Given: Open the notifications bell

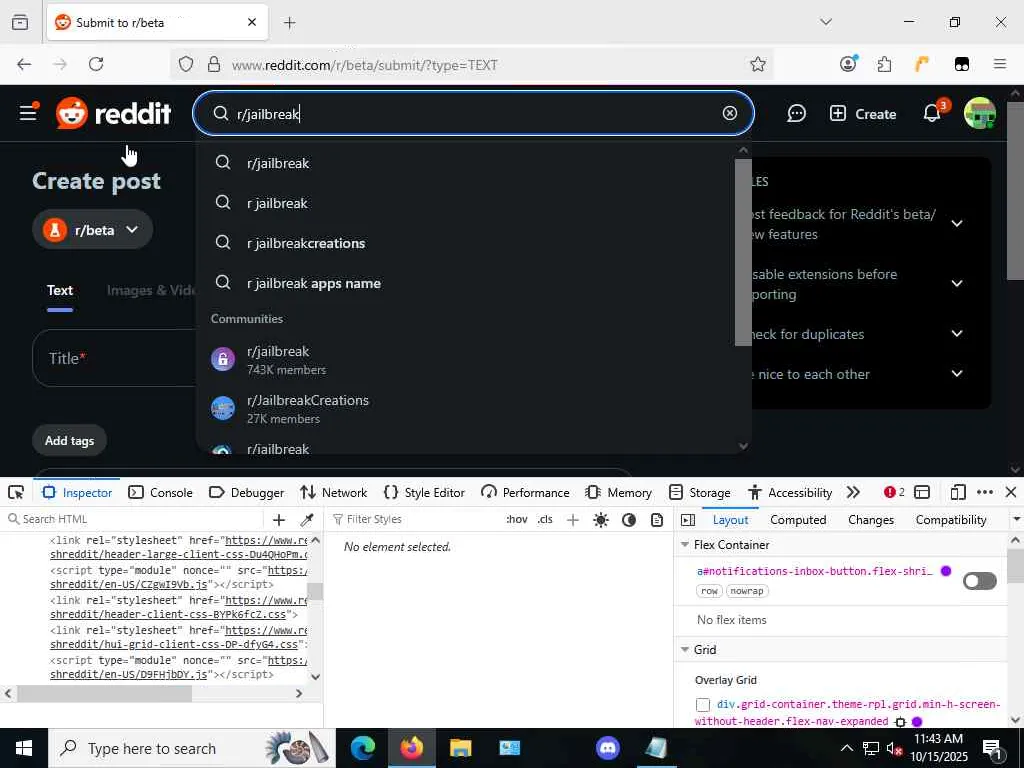Looking at the screenshot, I should point(932,114).
